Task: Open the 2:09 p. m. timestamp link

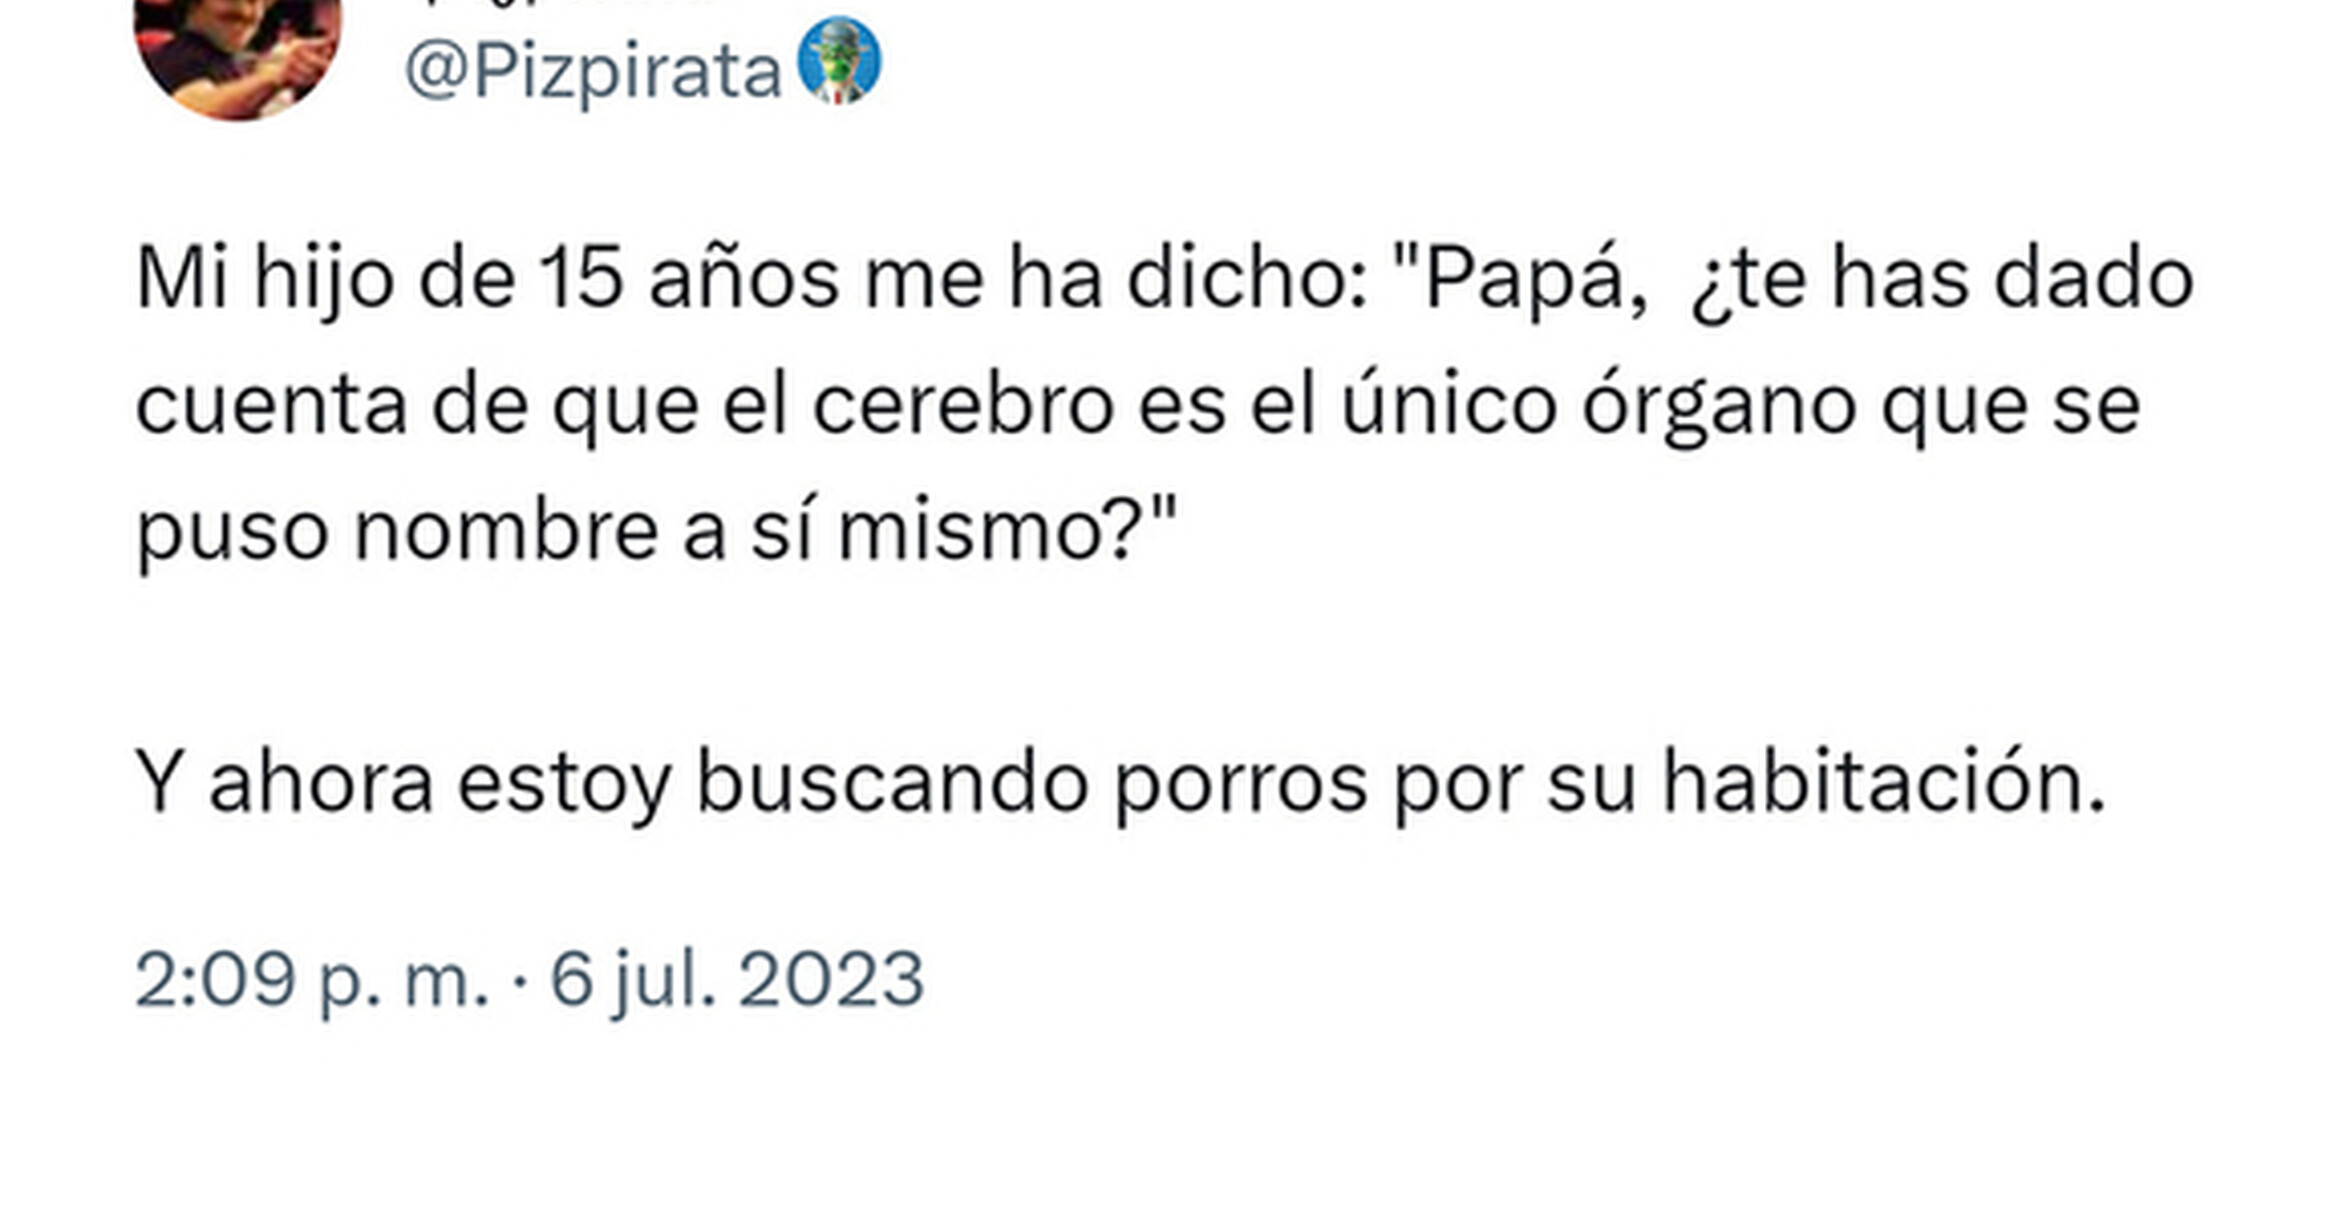Action: tap(312, 979)
